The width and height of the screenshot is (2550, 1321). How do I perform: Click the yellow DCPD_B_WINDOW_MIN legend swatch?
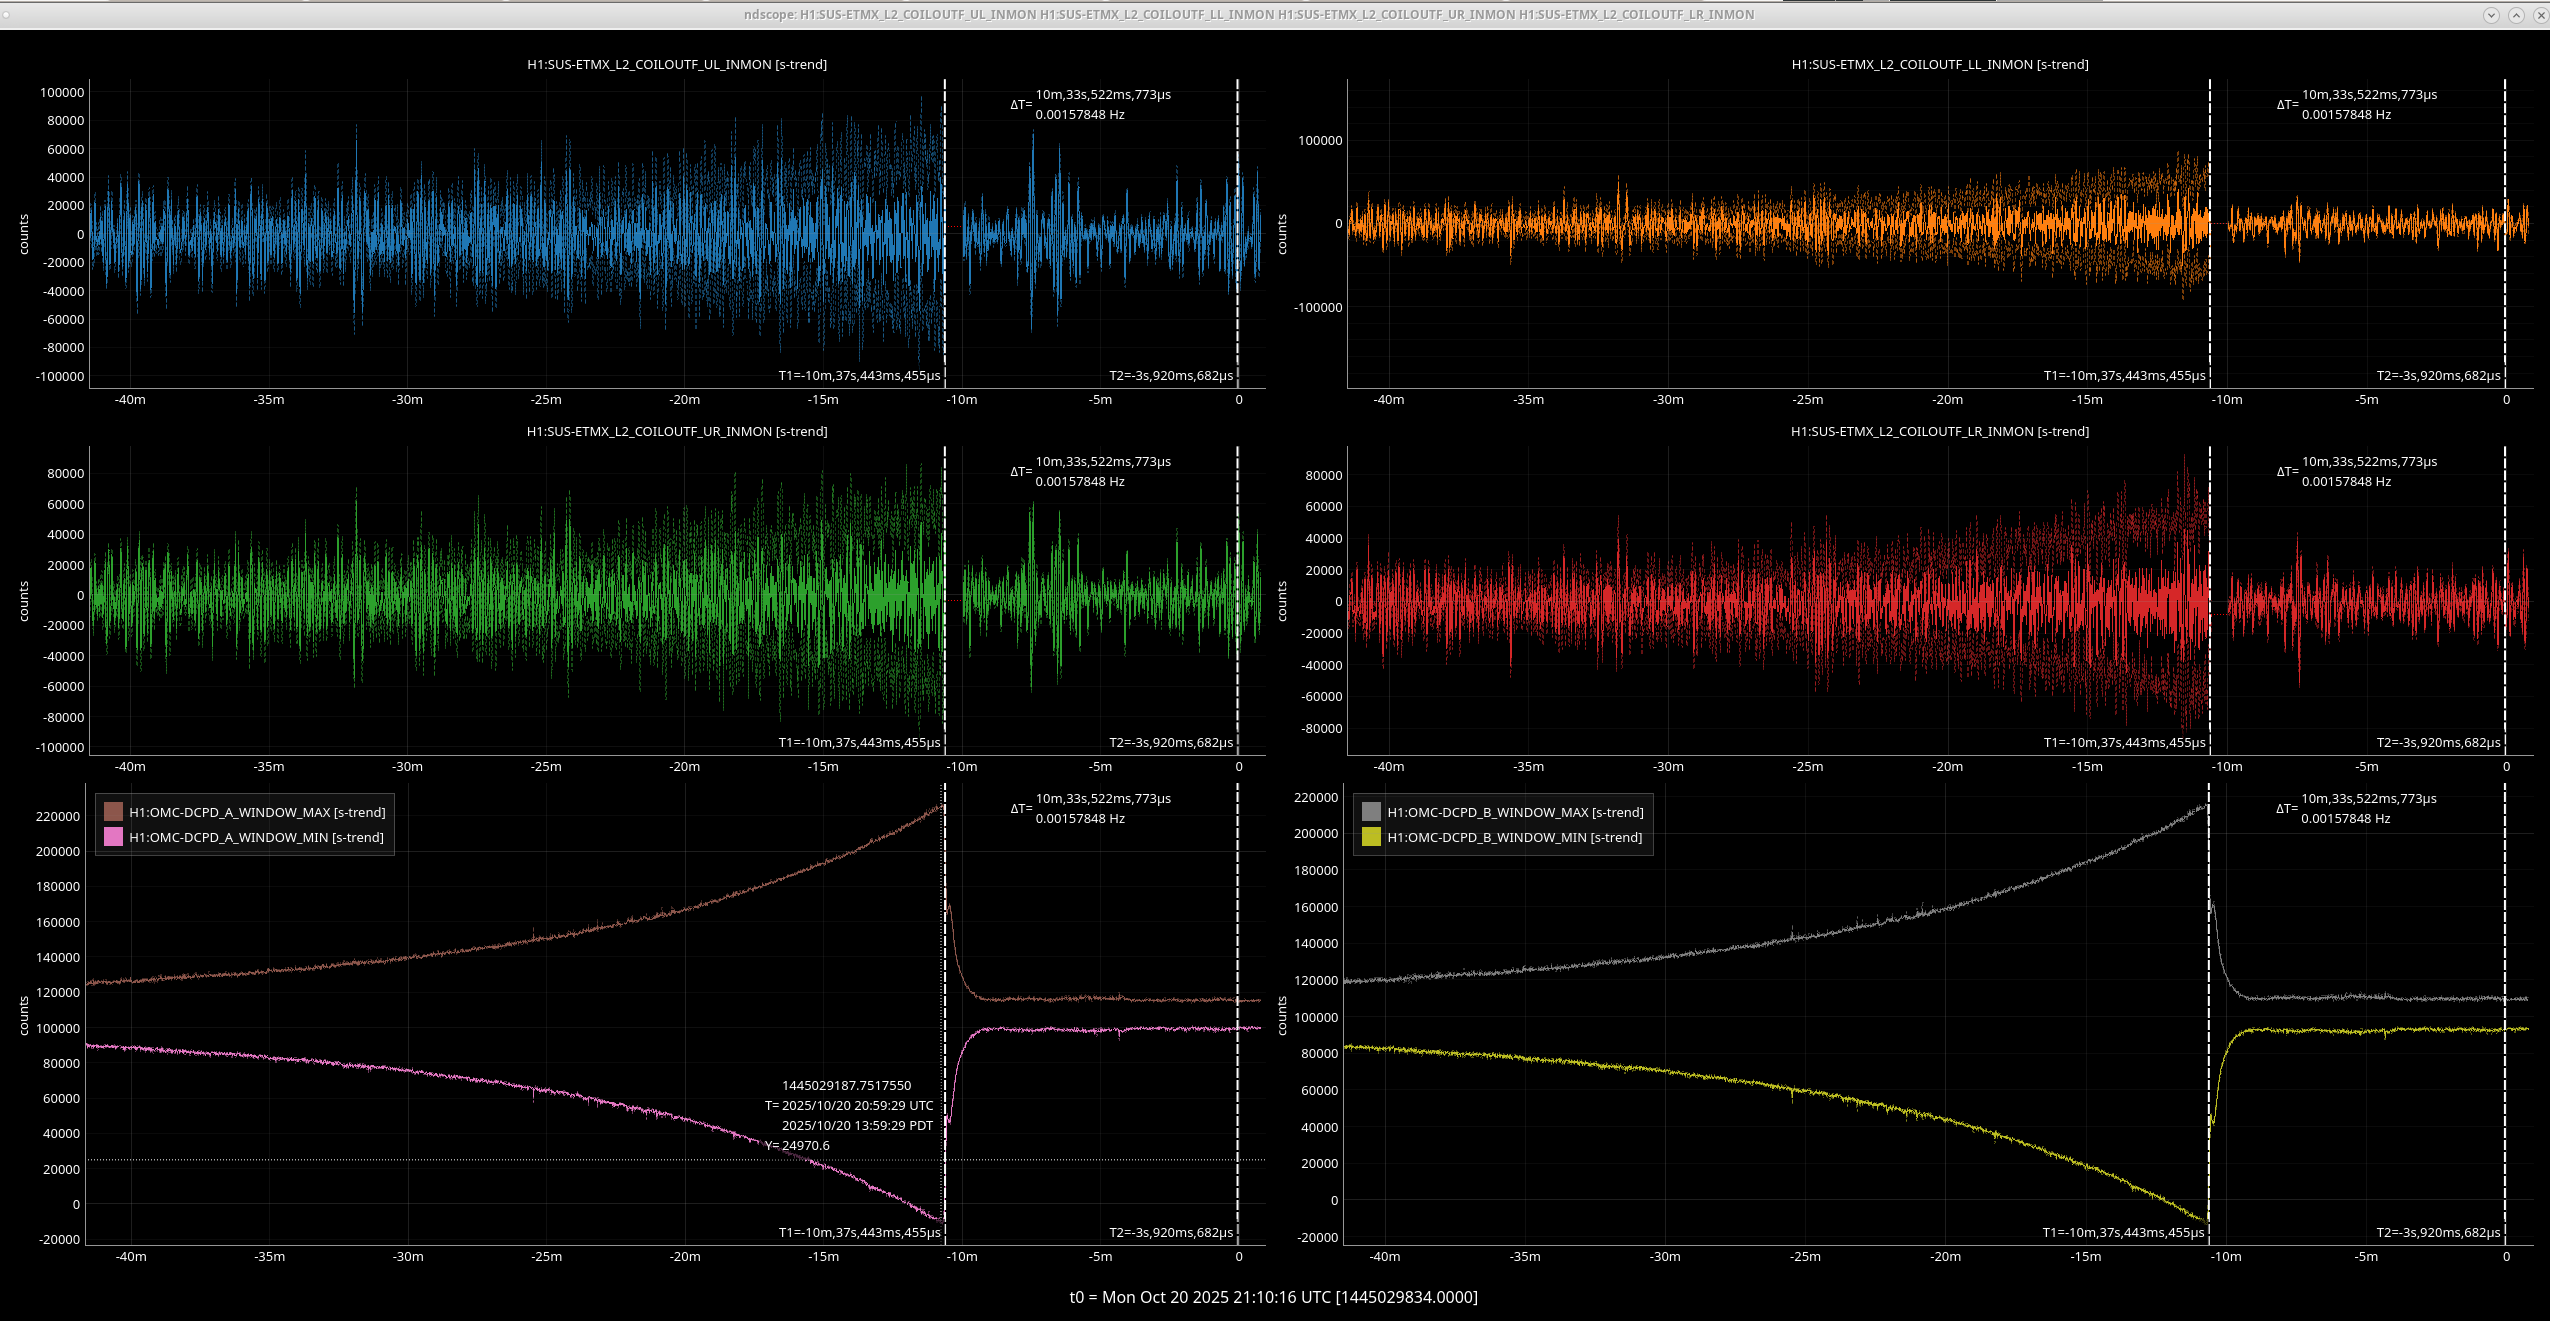(1371, 837)
